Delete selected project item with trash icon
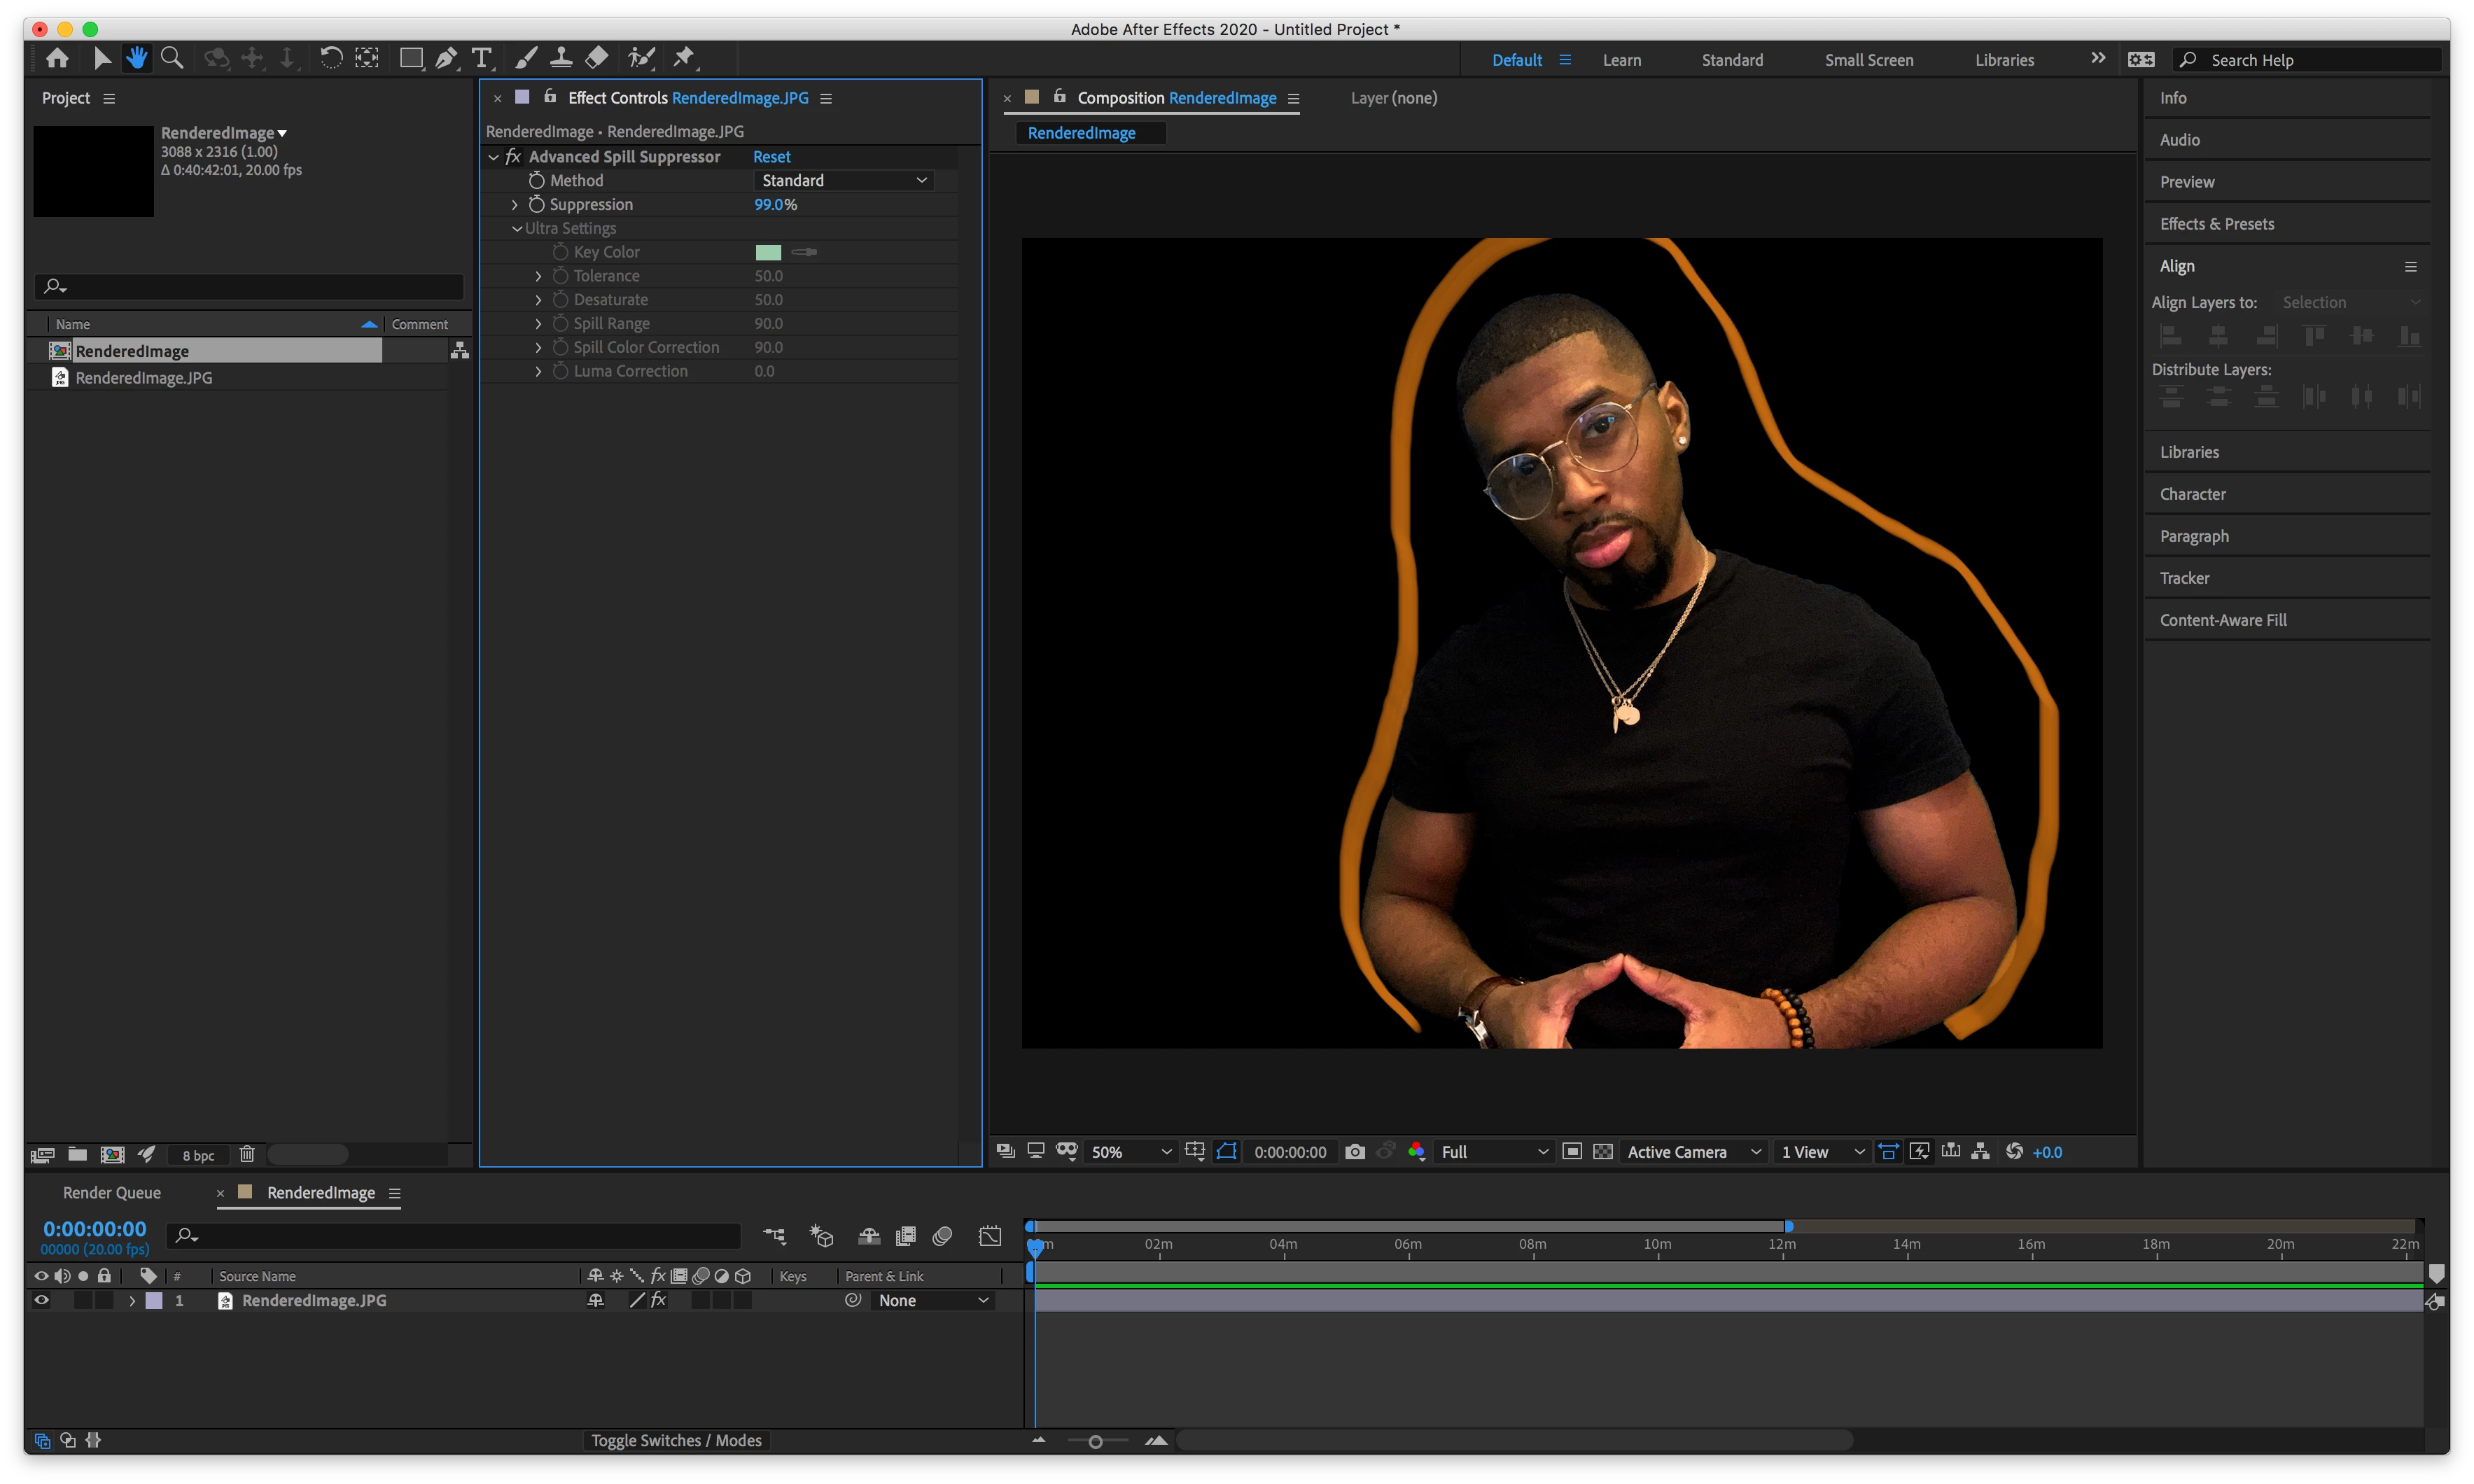Image resolution: width=2474 pixels, height=1484 pixels. (x=247, y=1155)
